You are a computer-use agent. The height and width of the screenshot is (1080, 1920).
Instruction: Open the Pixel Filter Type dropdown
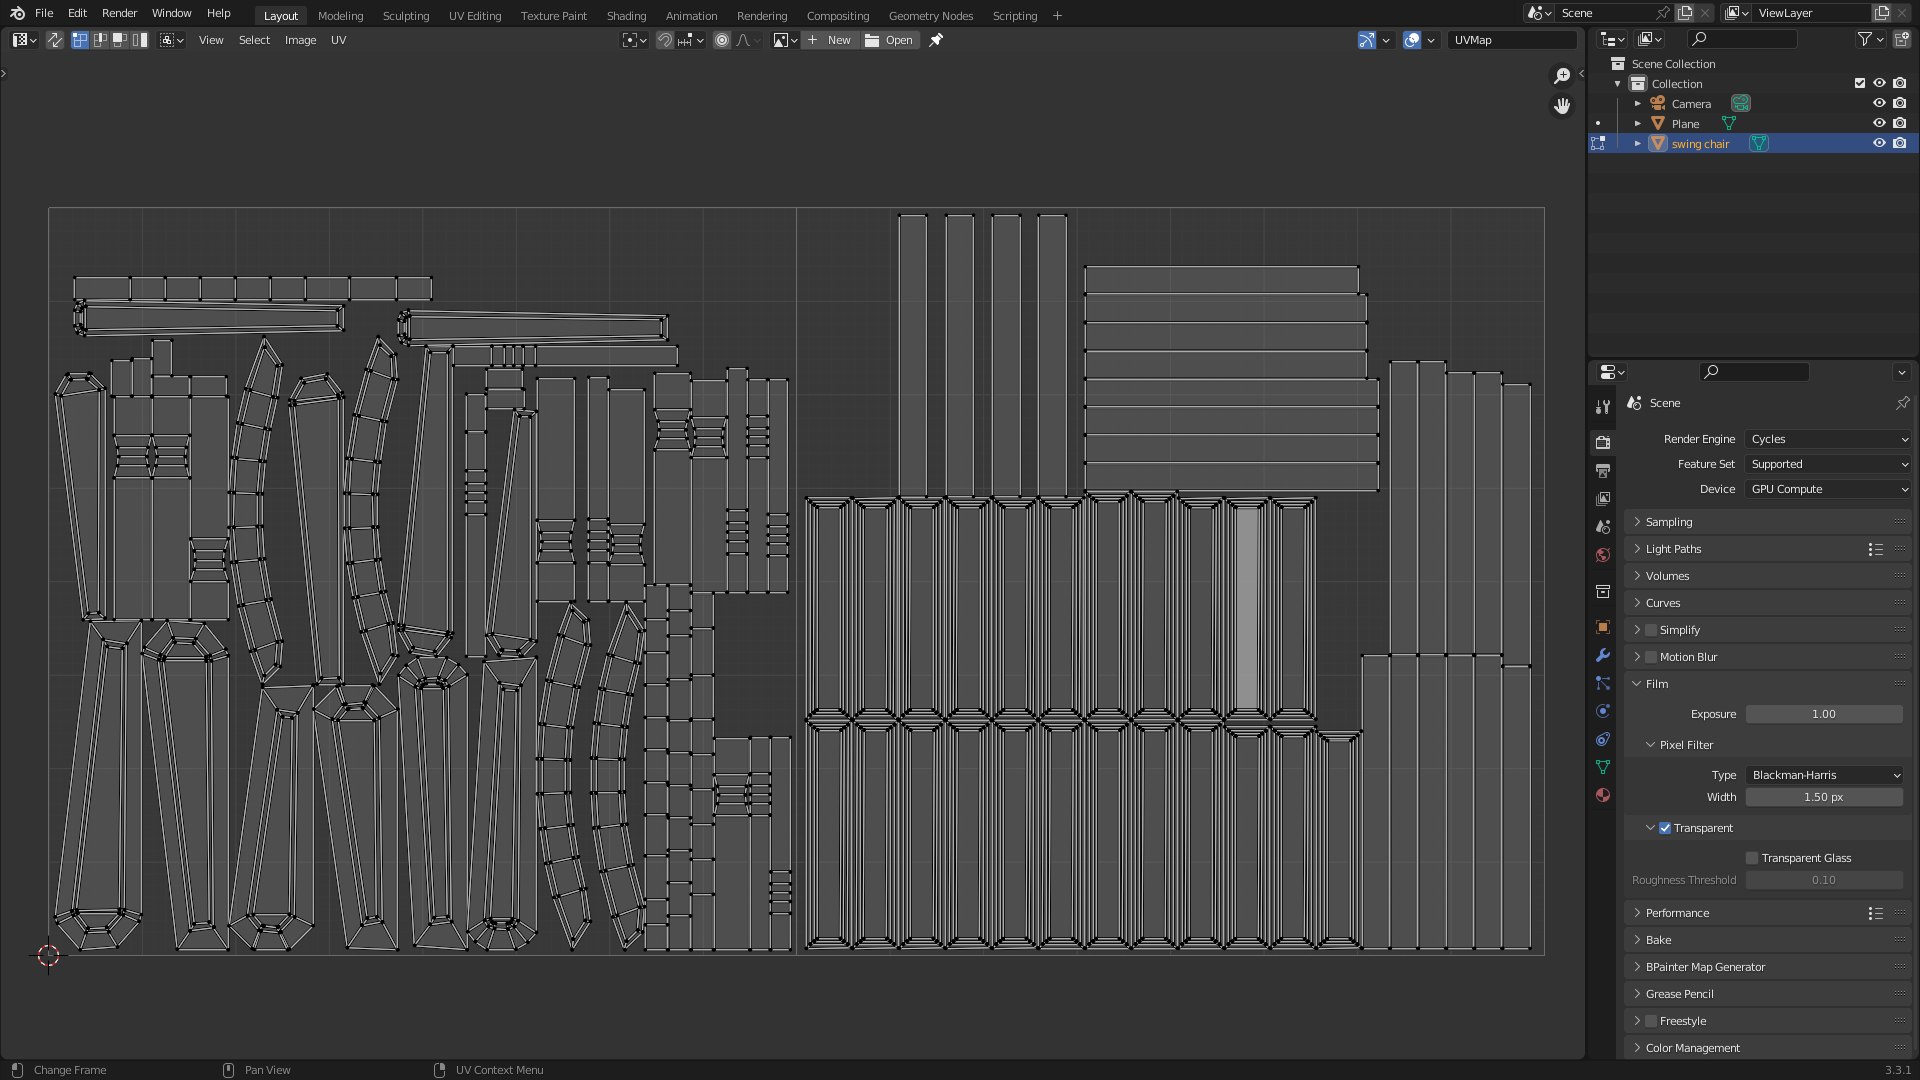tap(1824, 775)
